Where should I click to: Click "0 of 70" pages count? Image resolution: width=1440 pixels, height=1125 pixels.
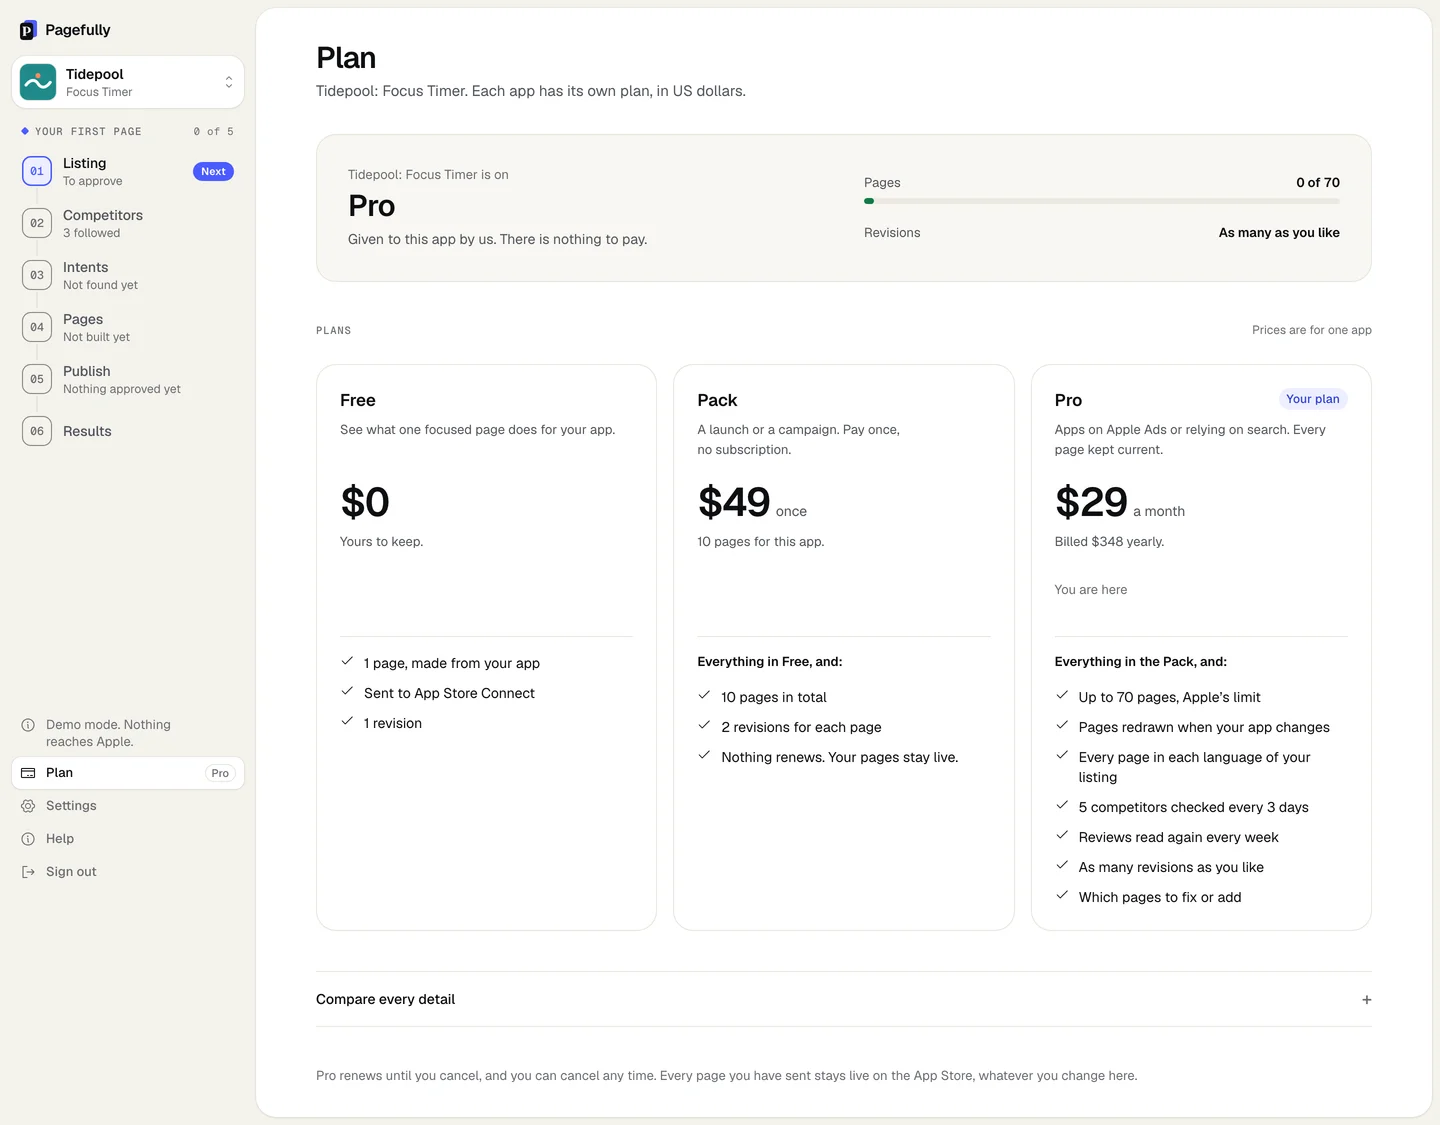[x=1318, y=182]
